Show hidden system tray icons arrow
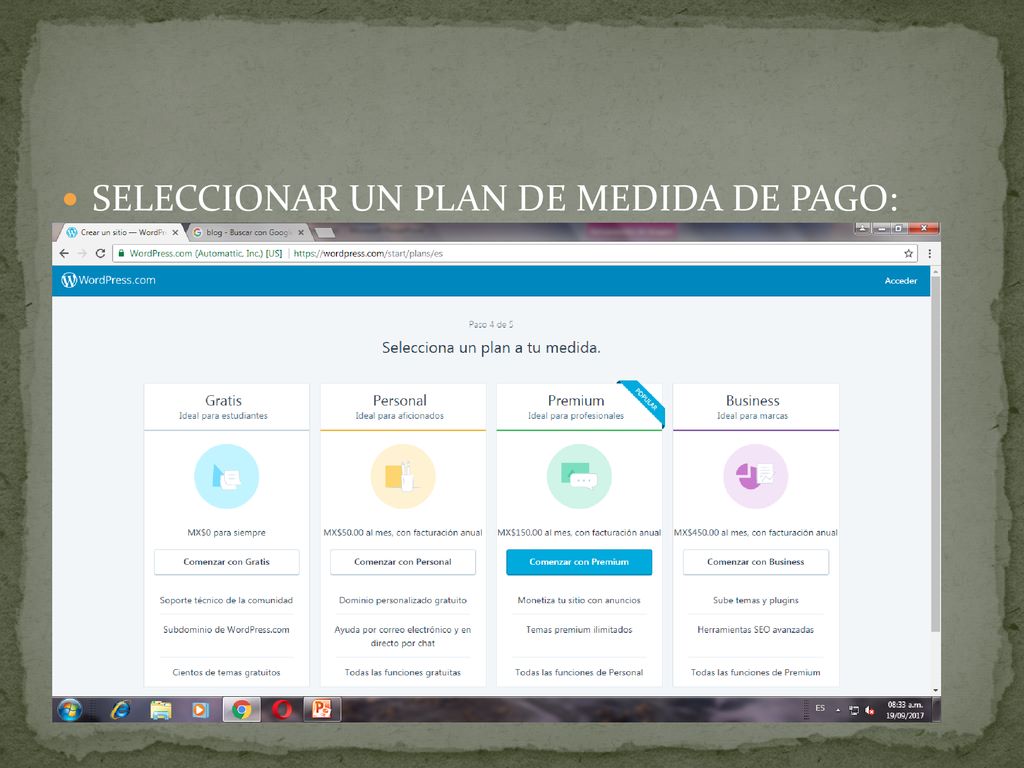 pos(838,711)
